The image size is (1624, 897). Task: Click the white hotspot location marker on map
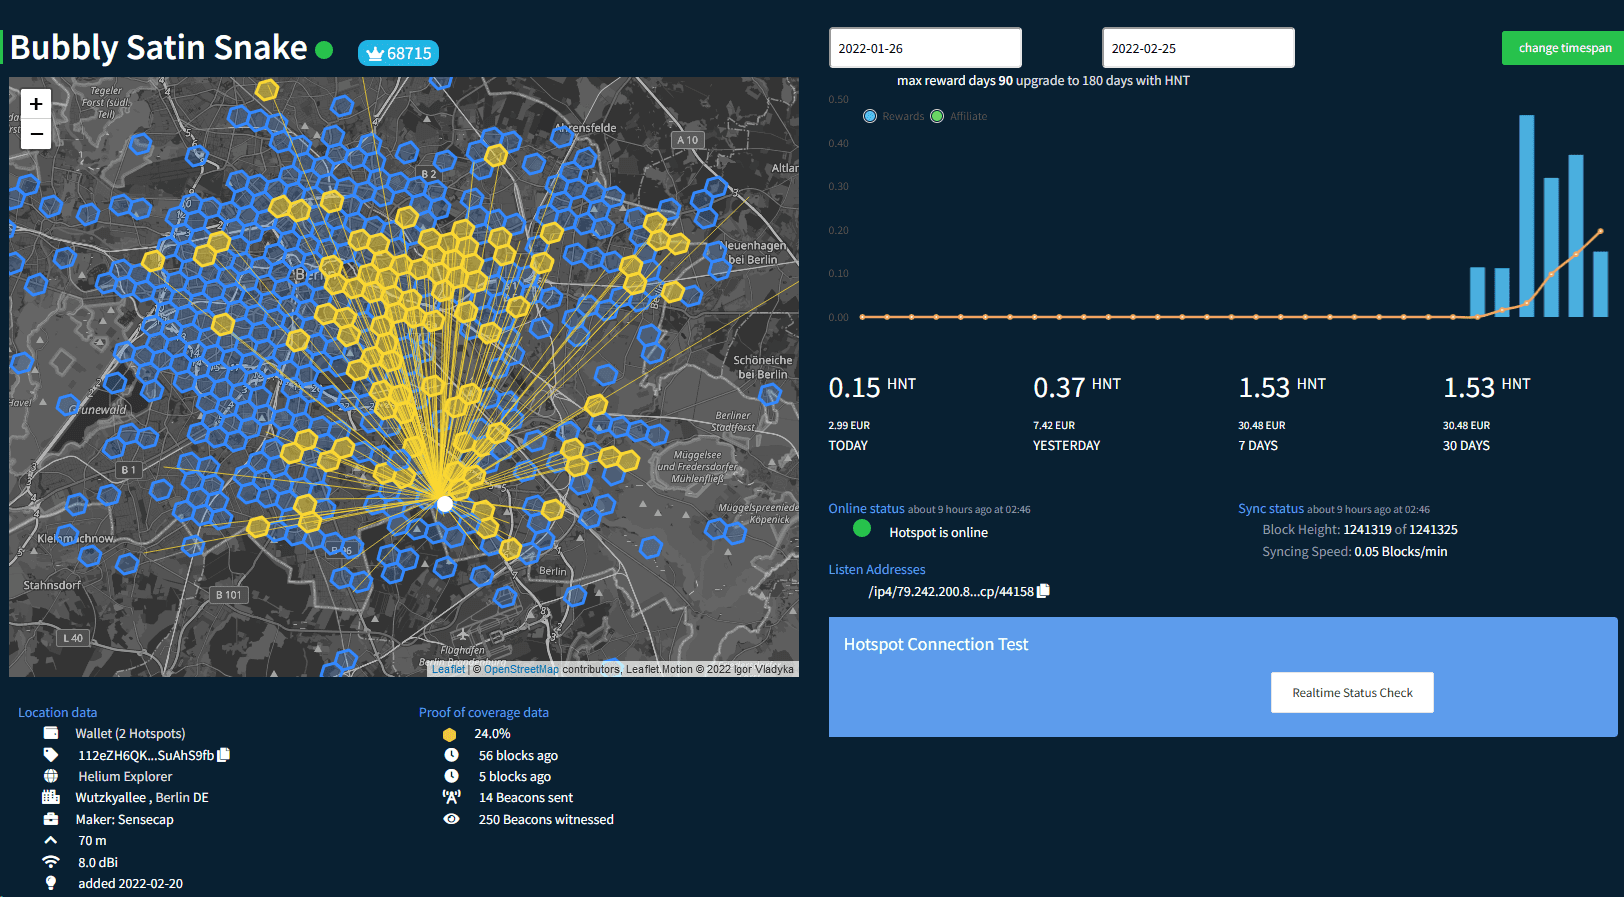pos(445,504)
